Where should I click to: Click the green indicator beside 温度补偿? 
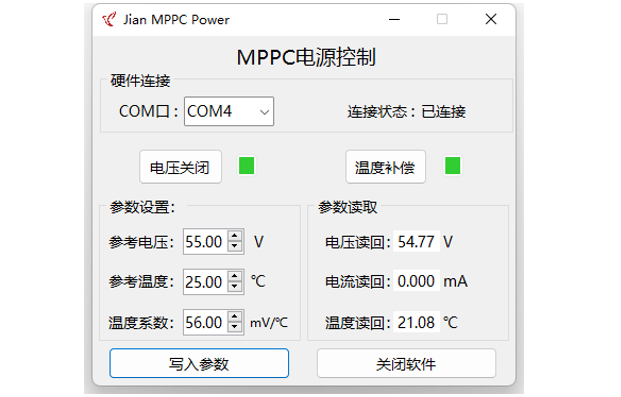(x=453, y=166)
